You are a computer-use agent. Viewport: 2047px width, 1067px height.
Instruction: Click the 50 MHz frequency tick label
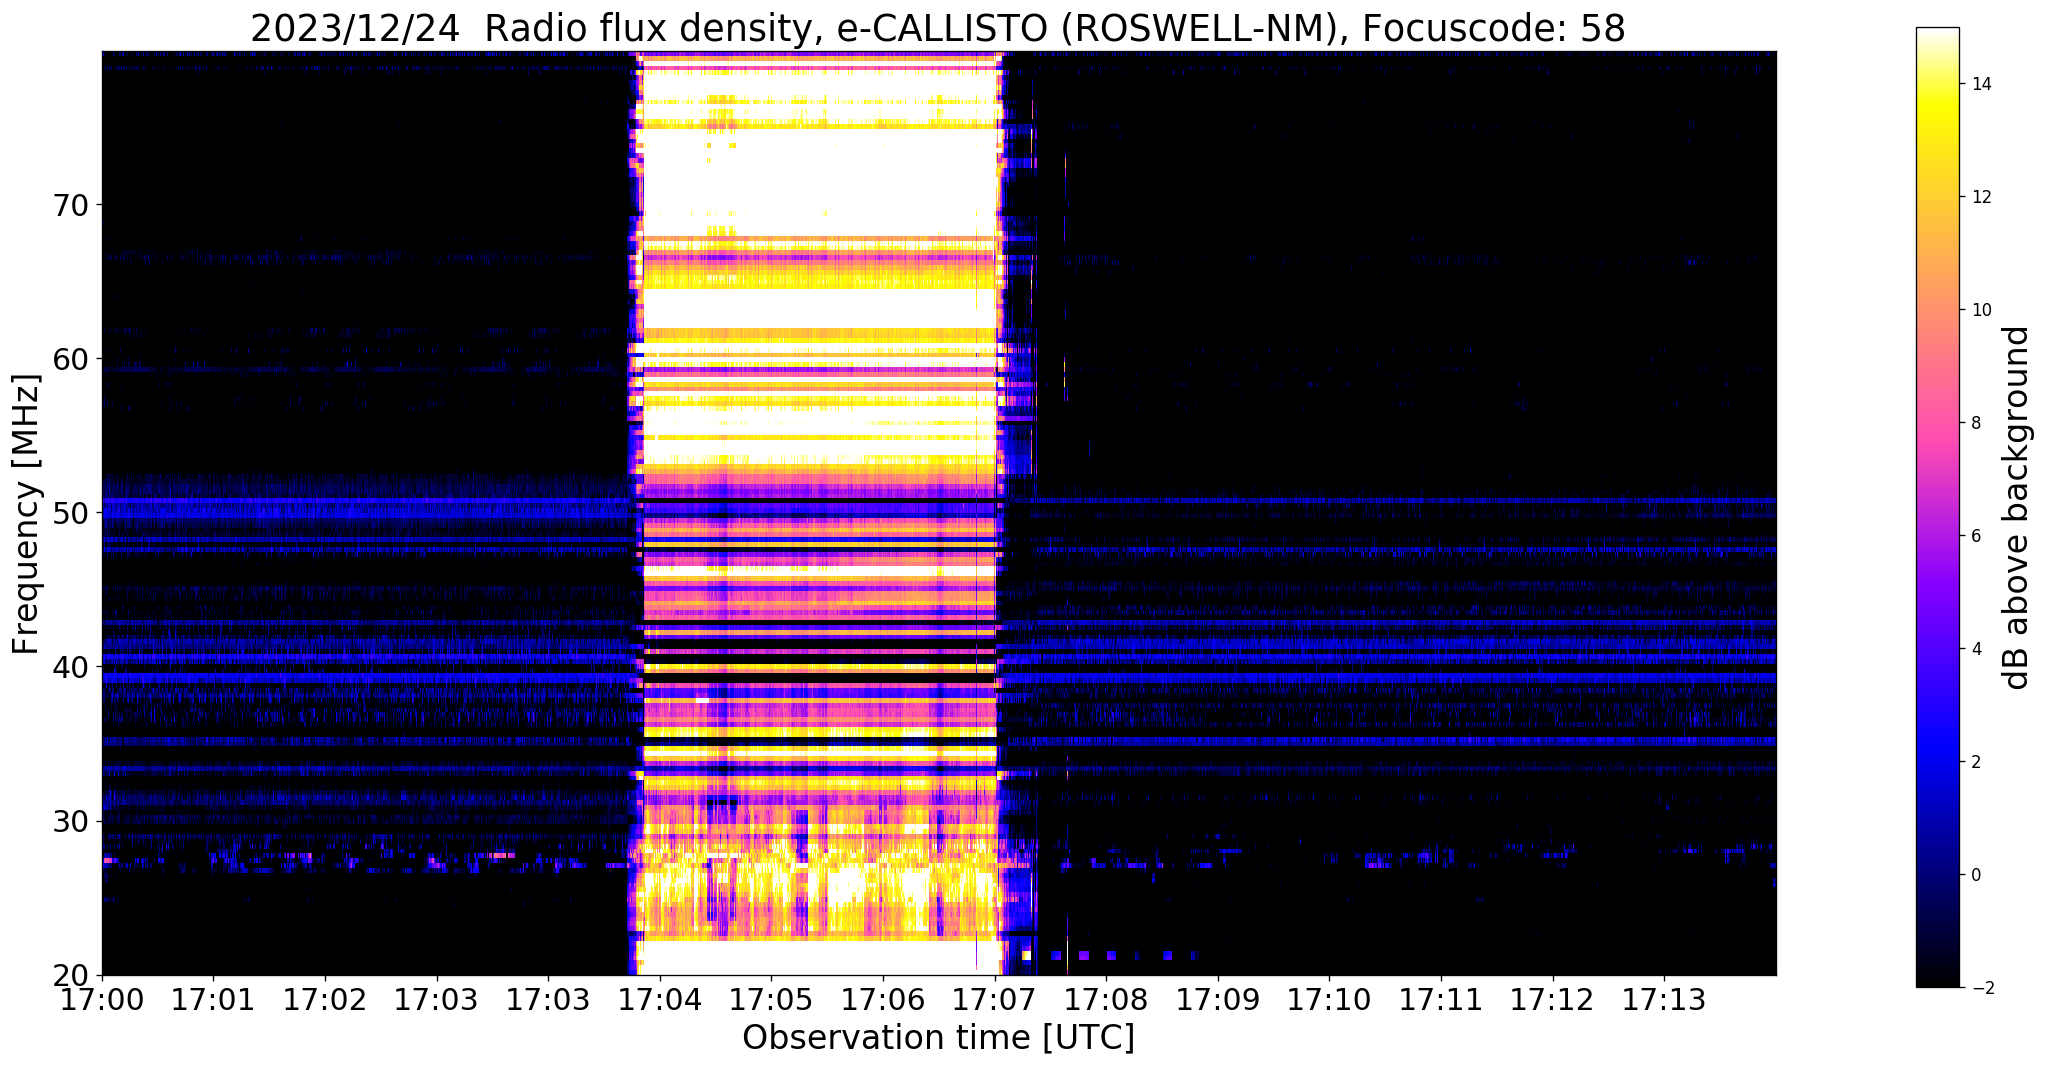click(x=70, y=513)
